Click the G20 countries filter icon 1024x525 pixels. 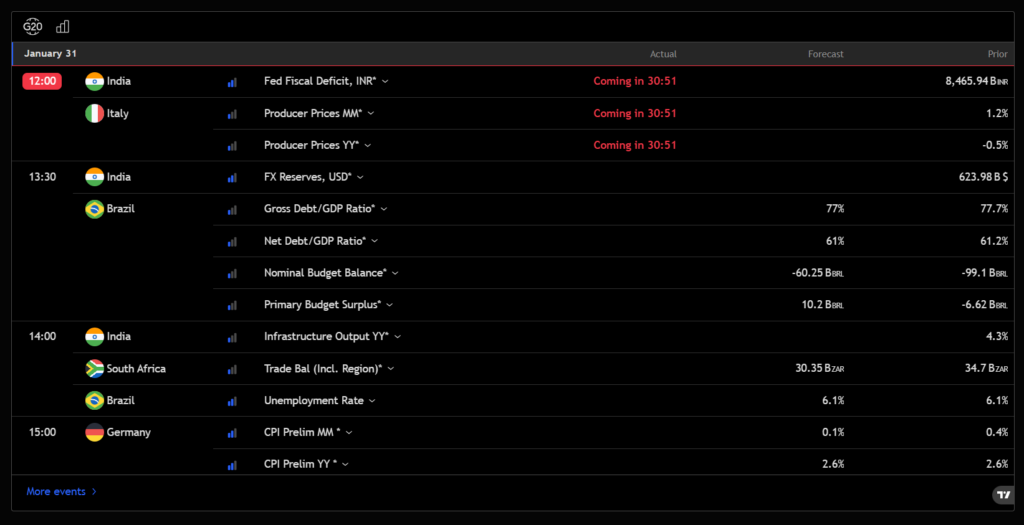tap(33, 26)
